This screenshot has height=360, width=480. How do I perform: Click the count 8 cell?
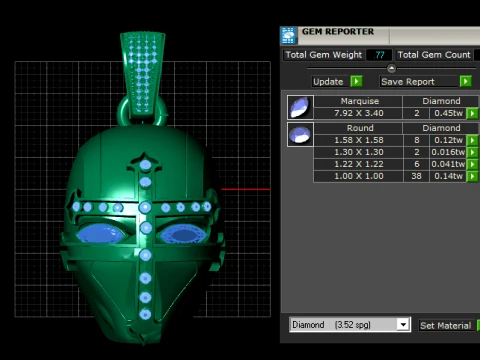[x=416, y=140]
